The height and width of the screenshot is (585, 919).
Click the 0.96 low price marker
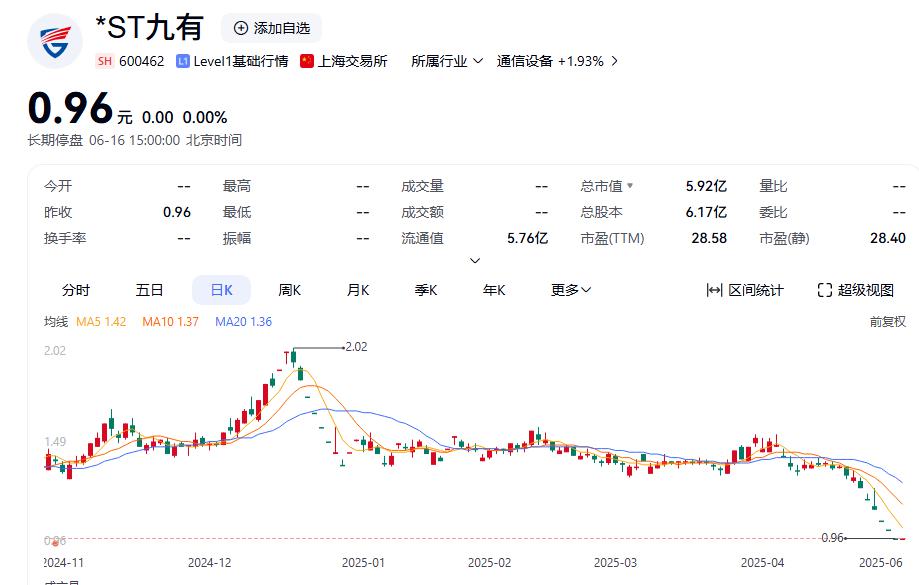pos(832,538)
